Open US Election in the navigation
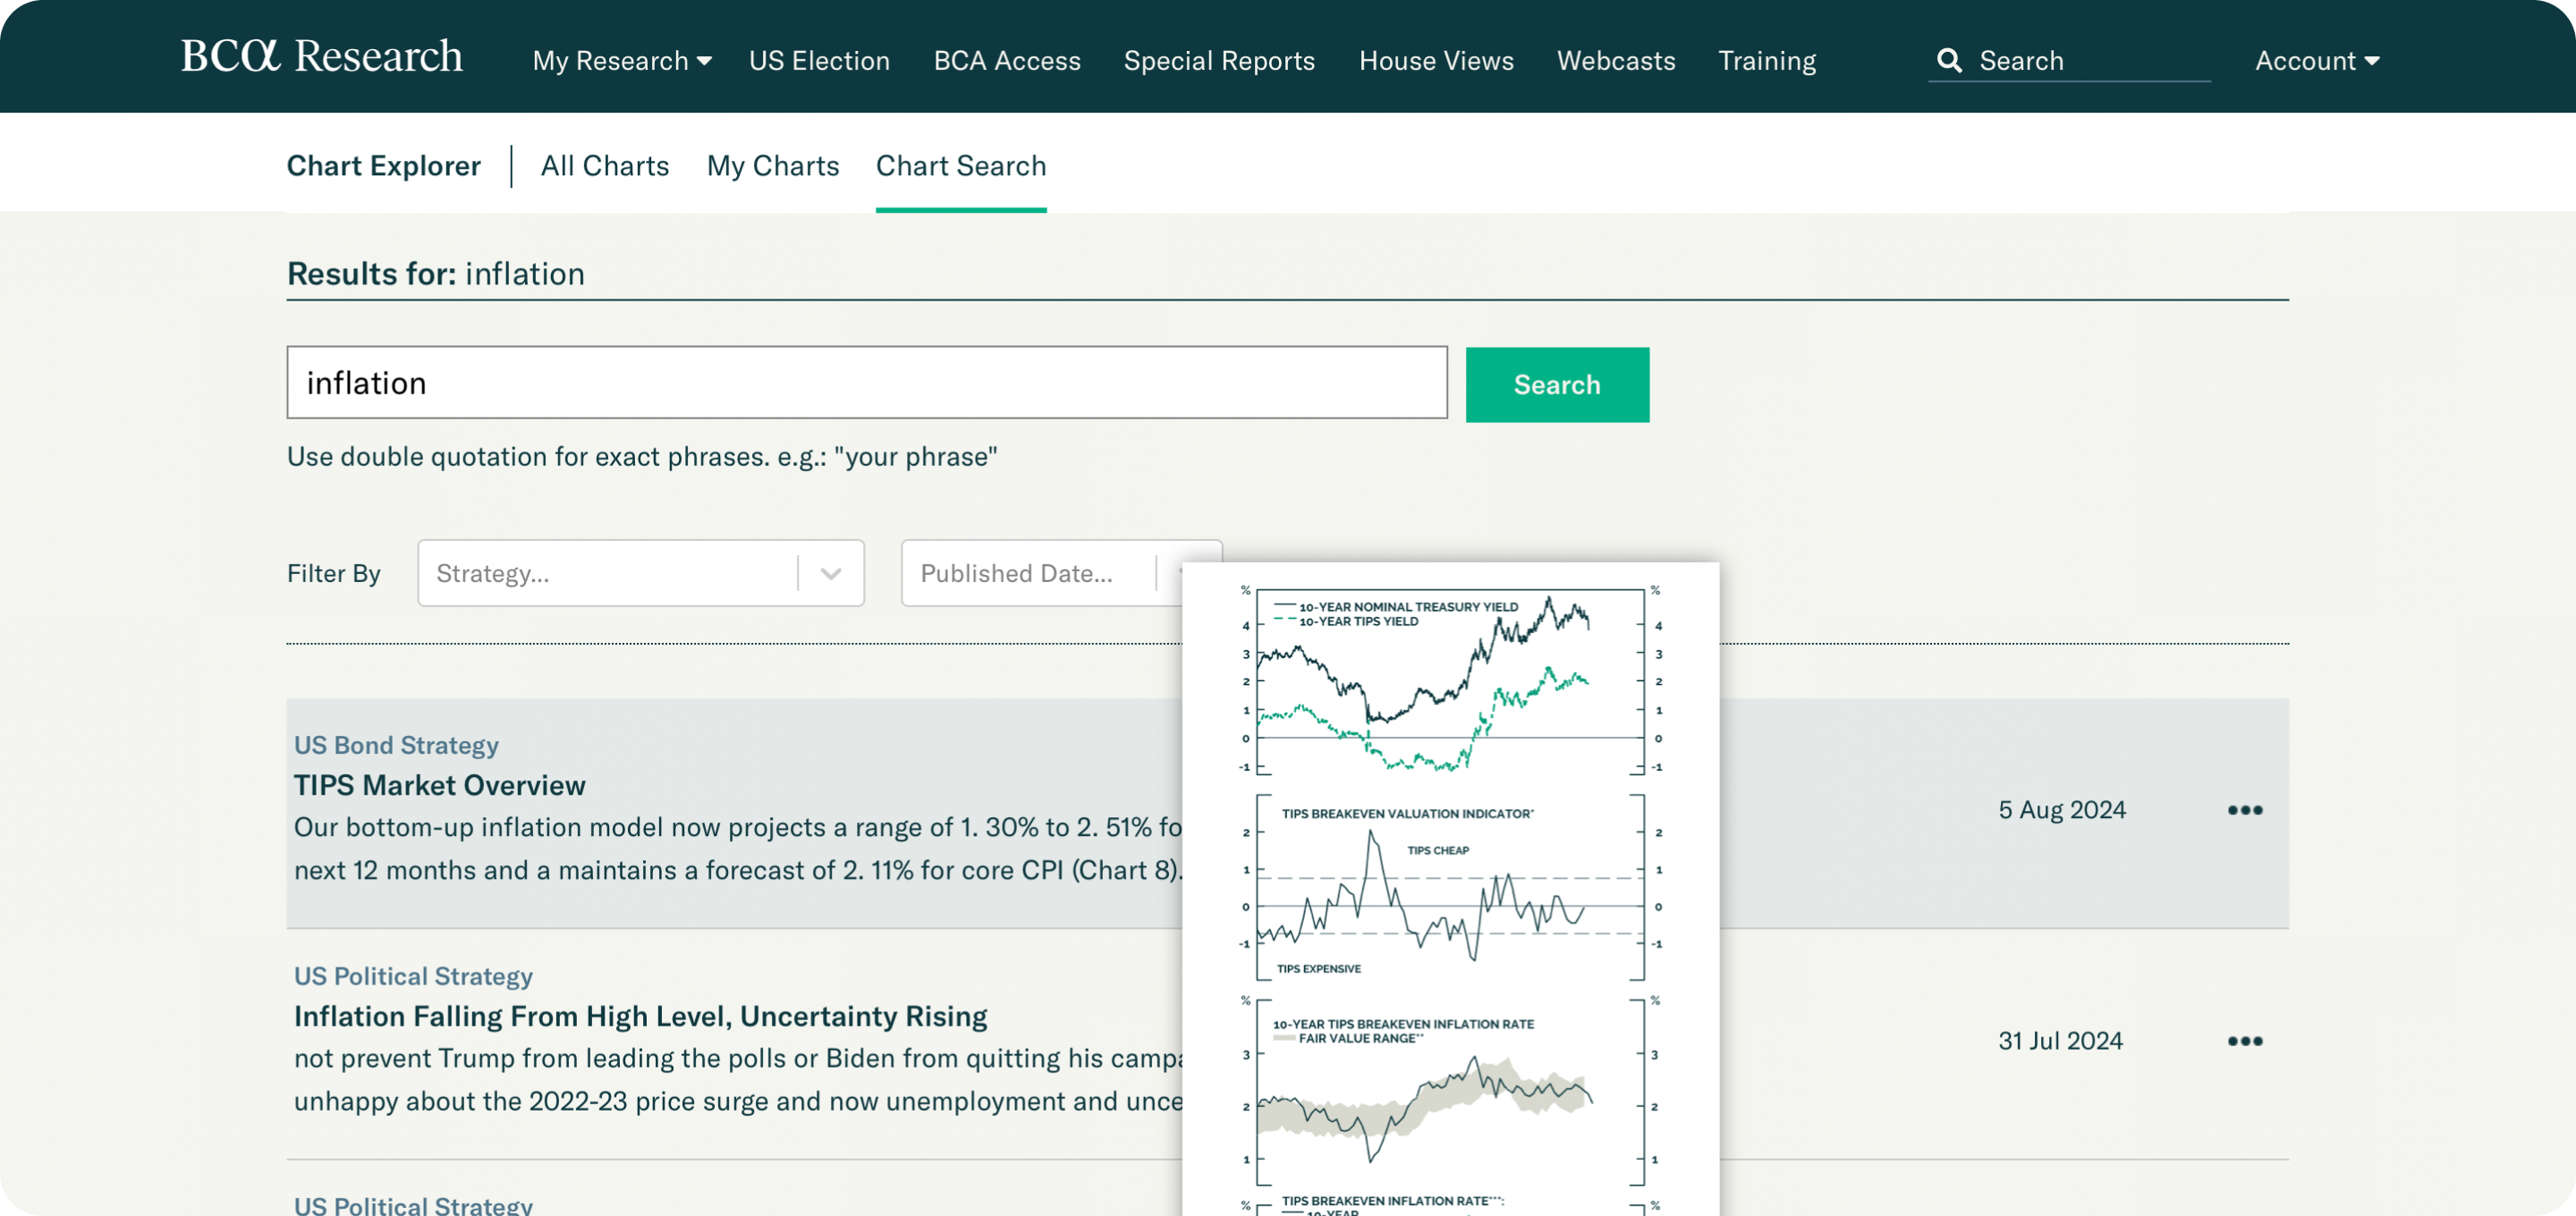2576x1216 pixels. 818,61
